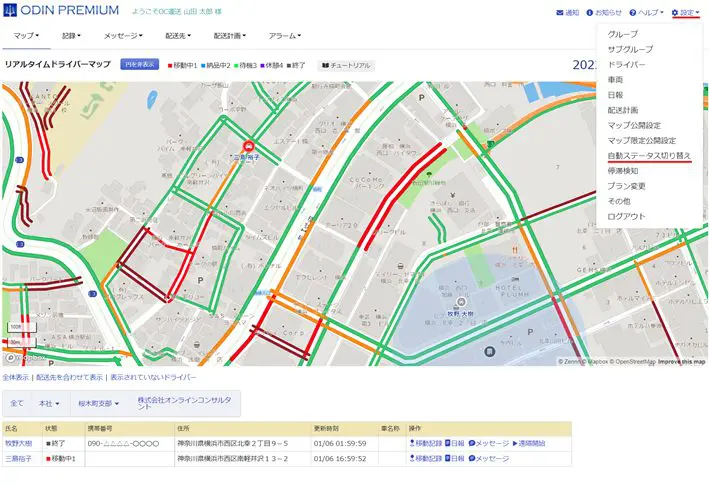Select the 全て group filter
This screenshot has height=485, width=709.
tap(17, 403)
